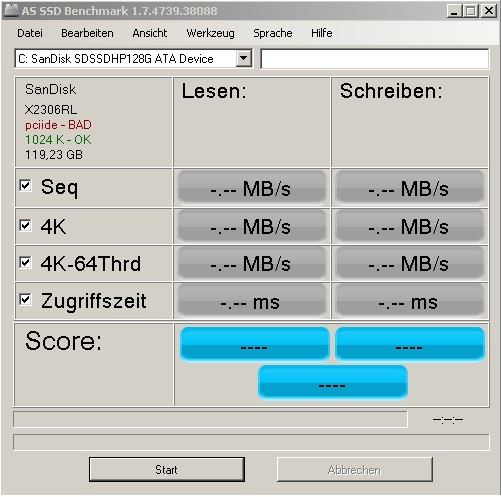The image size is (501, 497).
Task: Close the AS SSD Benchmark window
Action: pos(489,11)
